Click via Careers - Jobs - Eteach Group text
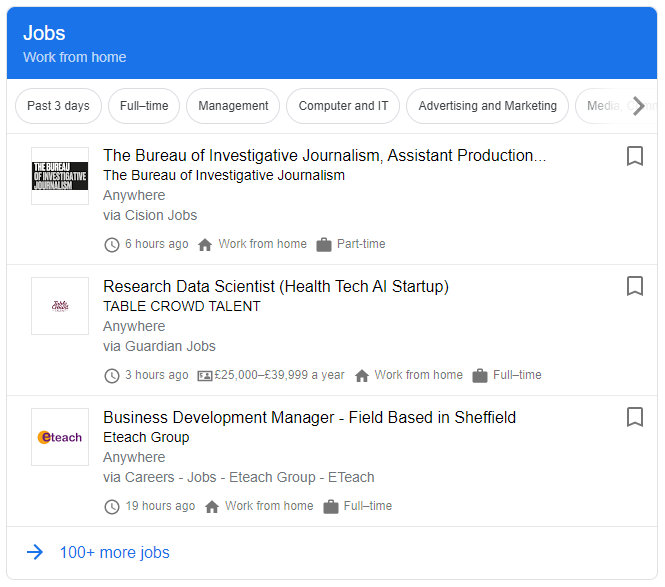This screenshot has height=587, width=665. pos(239,478)
